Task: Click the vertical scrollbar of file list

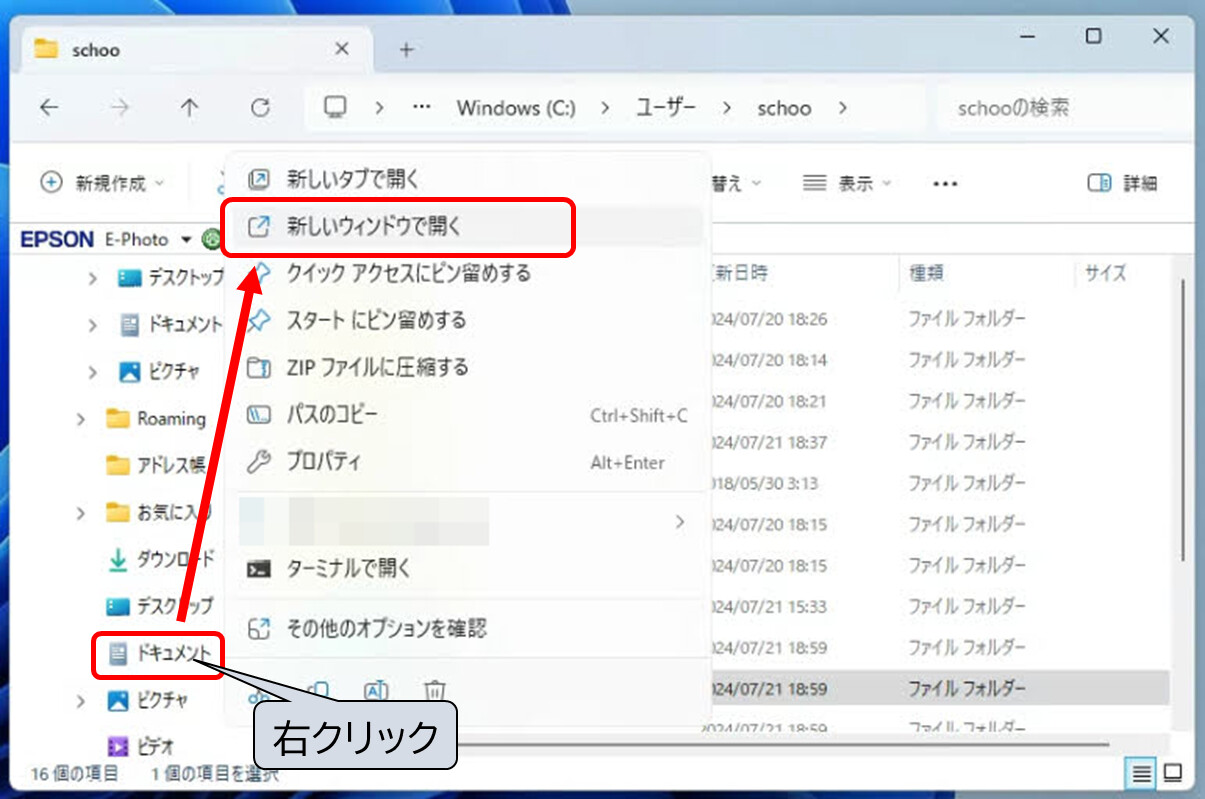Action: click(1184, 420)
